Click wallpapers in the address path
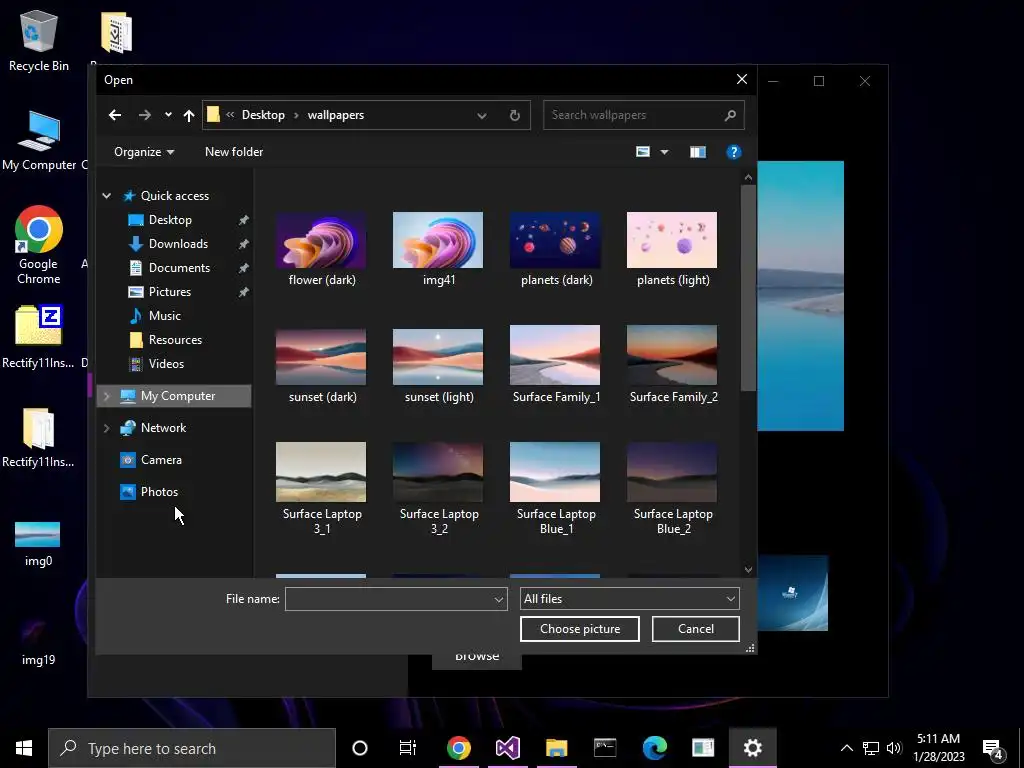 point(336,115)
